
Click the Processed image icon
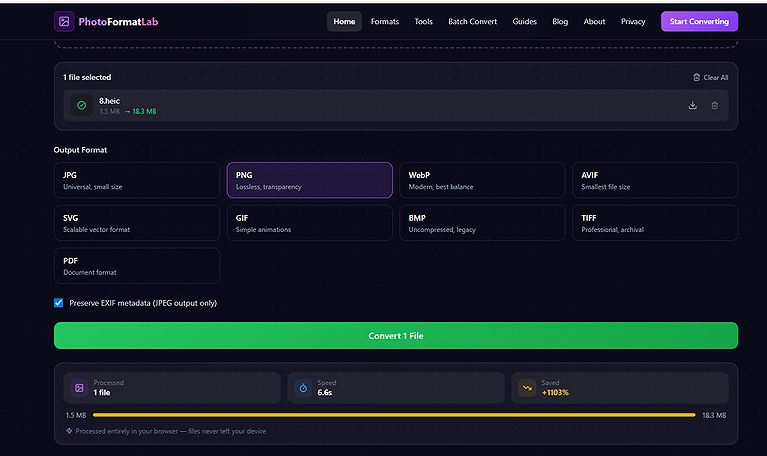click(79, 388)
